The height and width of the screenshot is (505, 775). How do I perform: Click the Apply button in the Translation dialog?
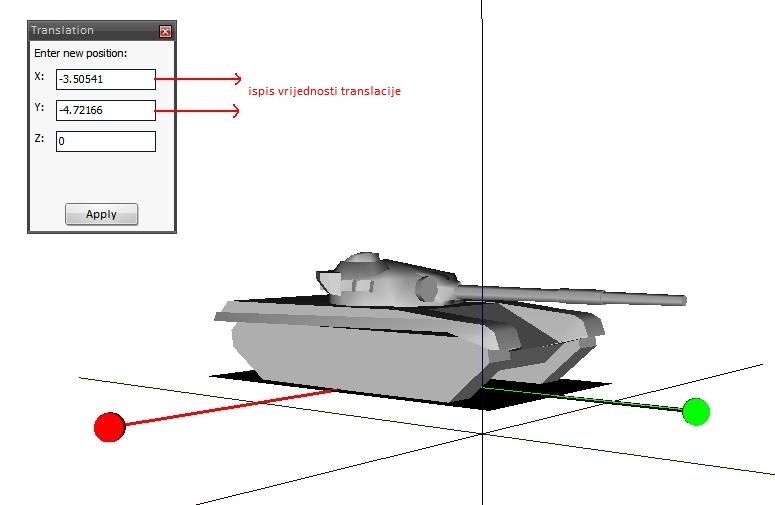coord(101,214)
